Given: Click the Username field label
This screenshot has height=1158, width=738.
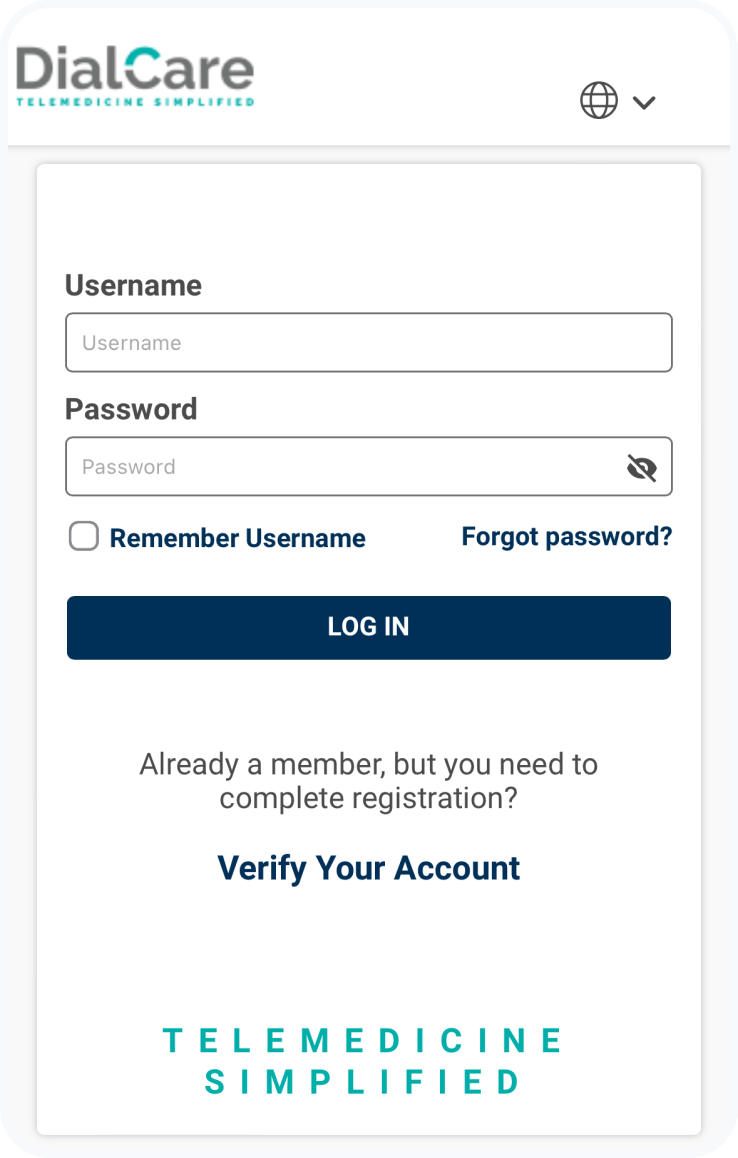Looking at the screenshot, I should tap(133, 286).
